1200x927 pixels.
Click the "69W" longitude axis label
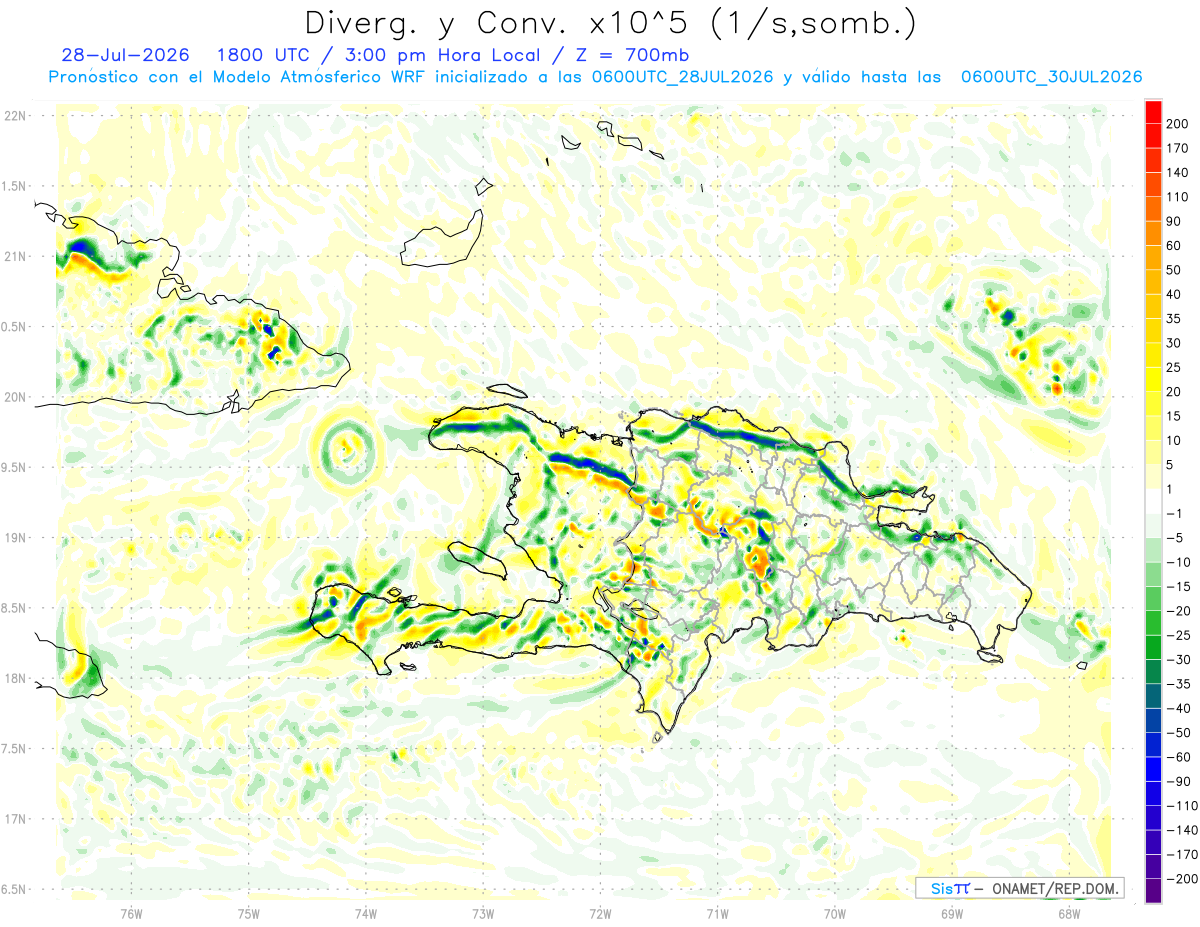point(952,914)
